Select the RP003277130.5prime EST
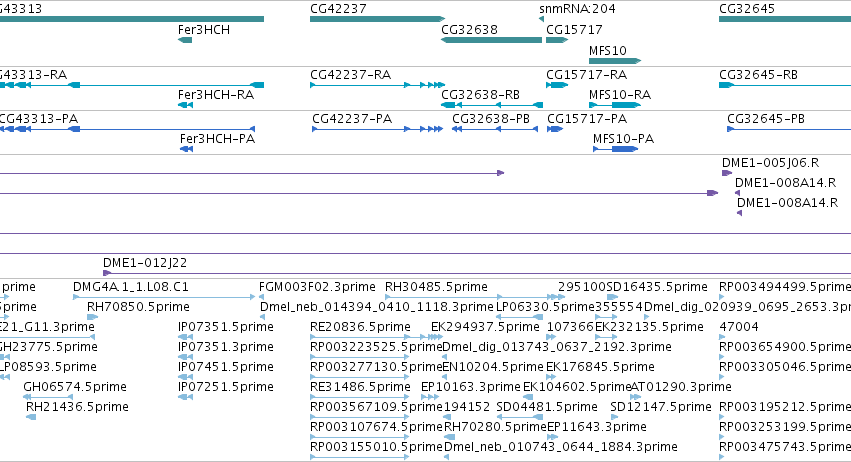 [359, 377]
